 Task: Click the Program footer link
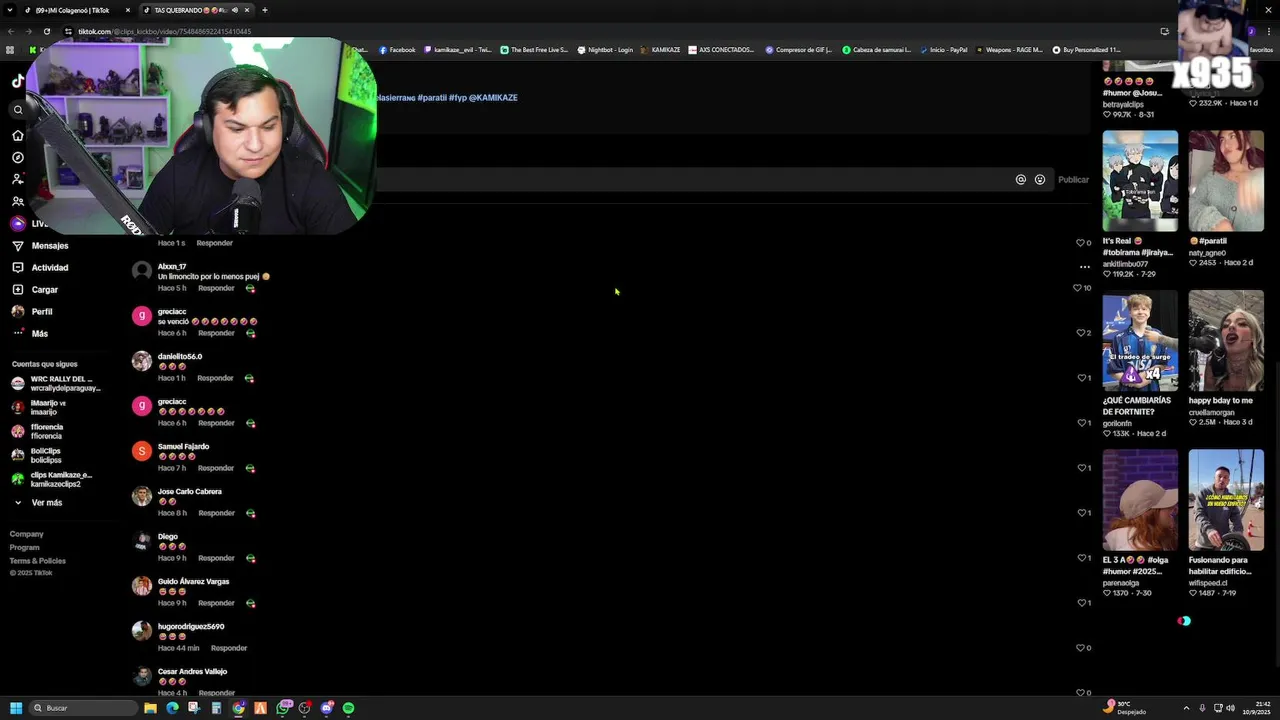point(25,547)
